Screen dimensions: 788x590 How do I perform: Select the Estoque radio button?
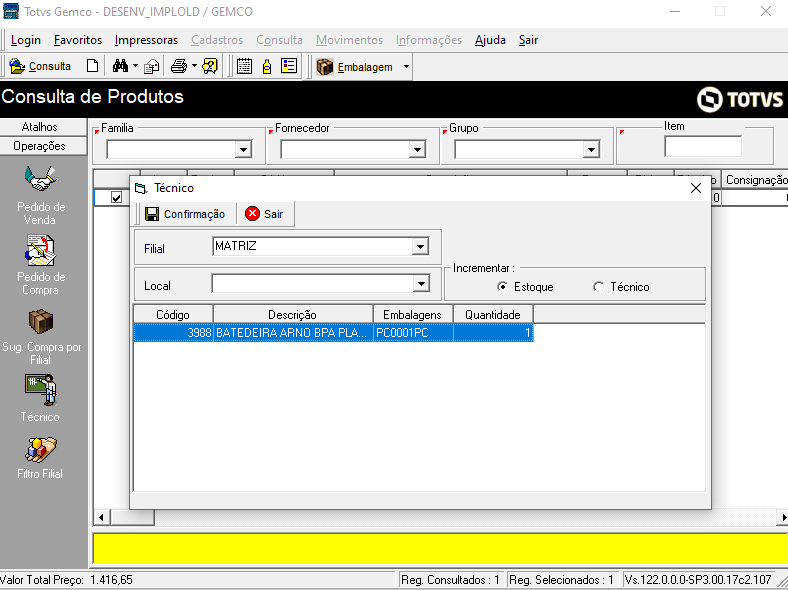pyautogui.click(x=502, y=286)
